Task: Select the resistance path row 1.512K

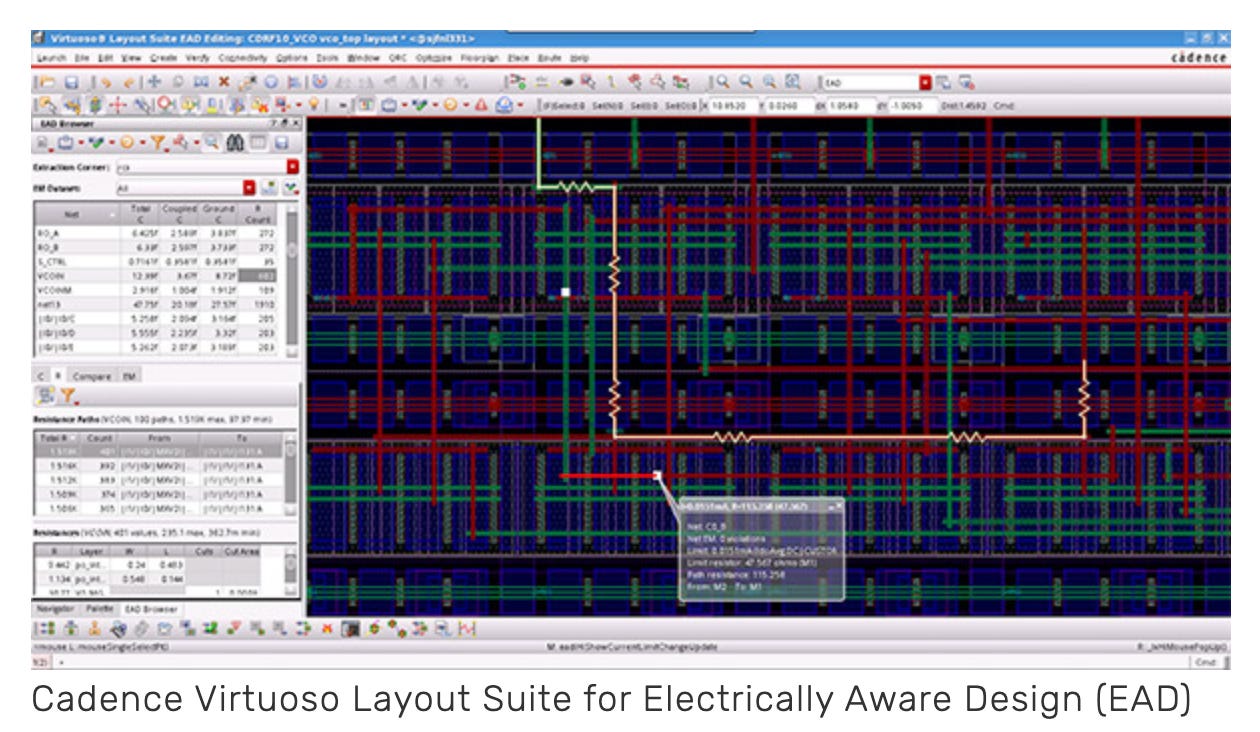Action: tap(159, 479)
